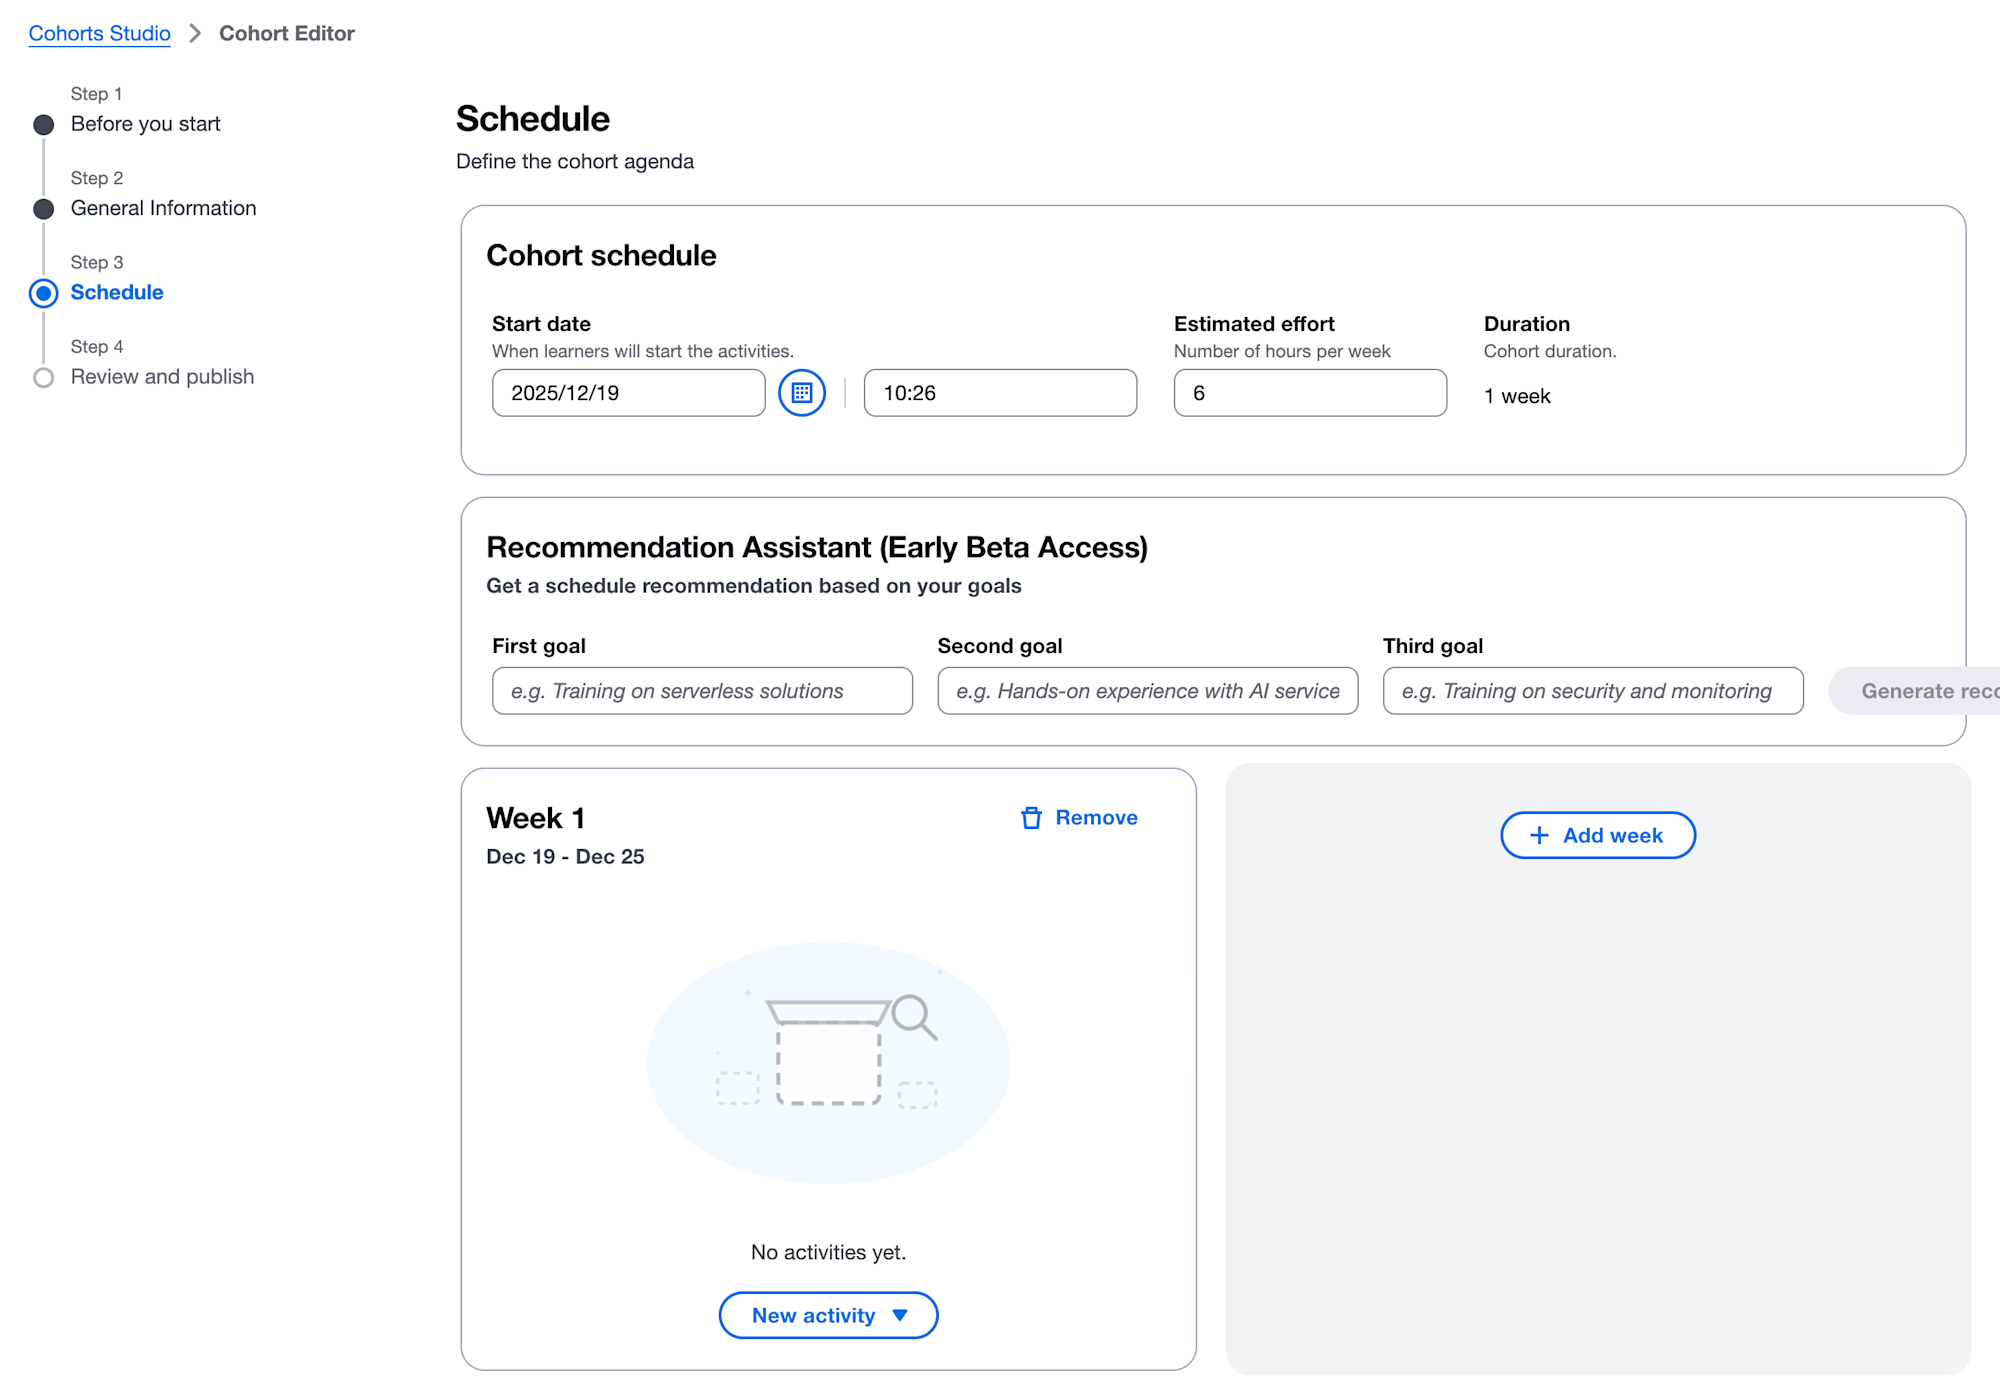The height and width of the screenshot is (1395, 2000).
Task: Open Cohorts Studio breadcrumb link
Action: (x=99, y=34)
